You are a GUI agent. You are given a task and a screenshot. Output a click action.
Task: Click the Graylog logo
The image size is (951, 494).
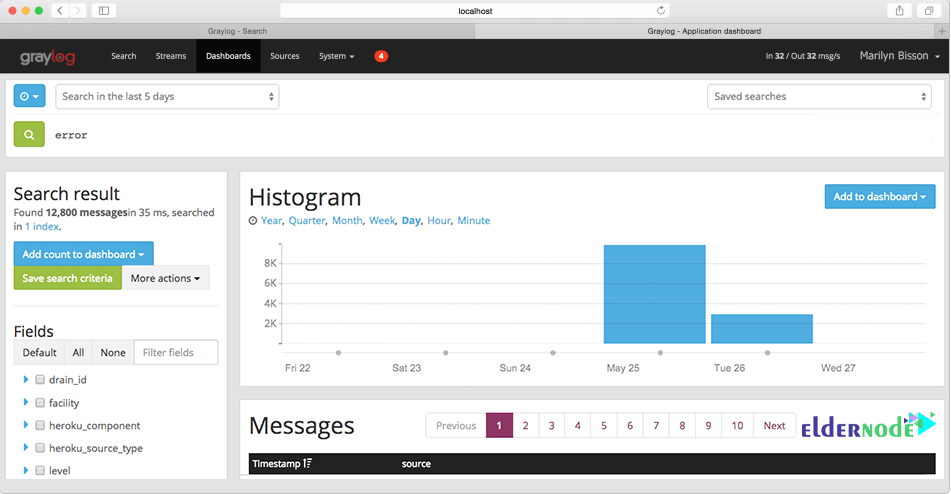pyautogui.click(x=47, y=56)
